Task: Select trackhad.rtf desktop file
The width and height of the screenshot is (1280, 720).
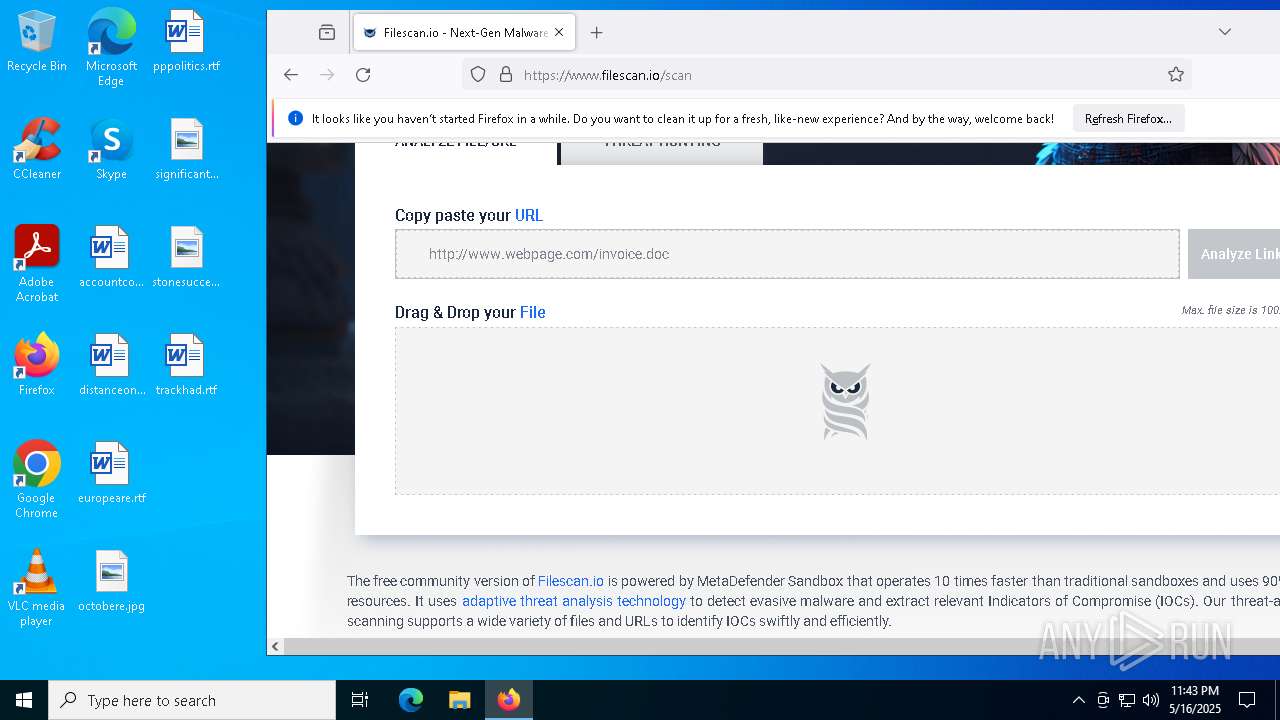Action: (x=186, y=366)
